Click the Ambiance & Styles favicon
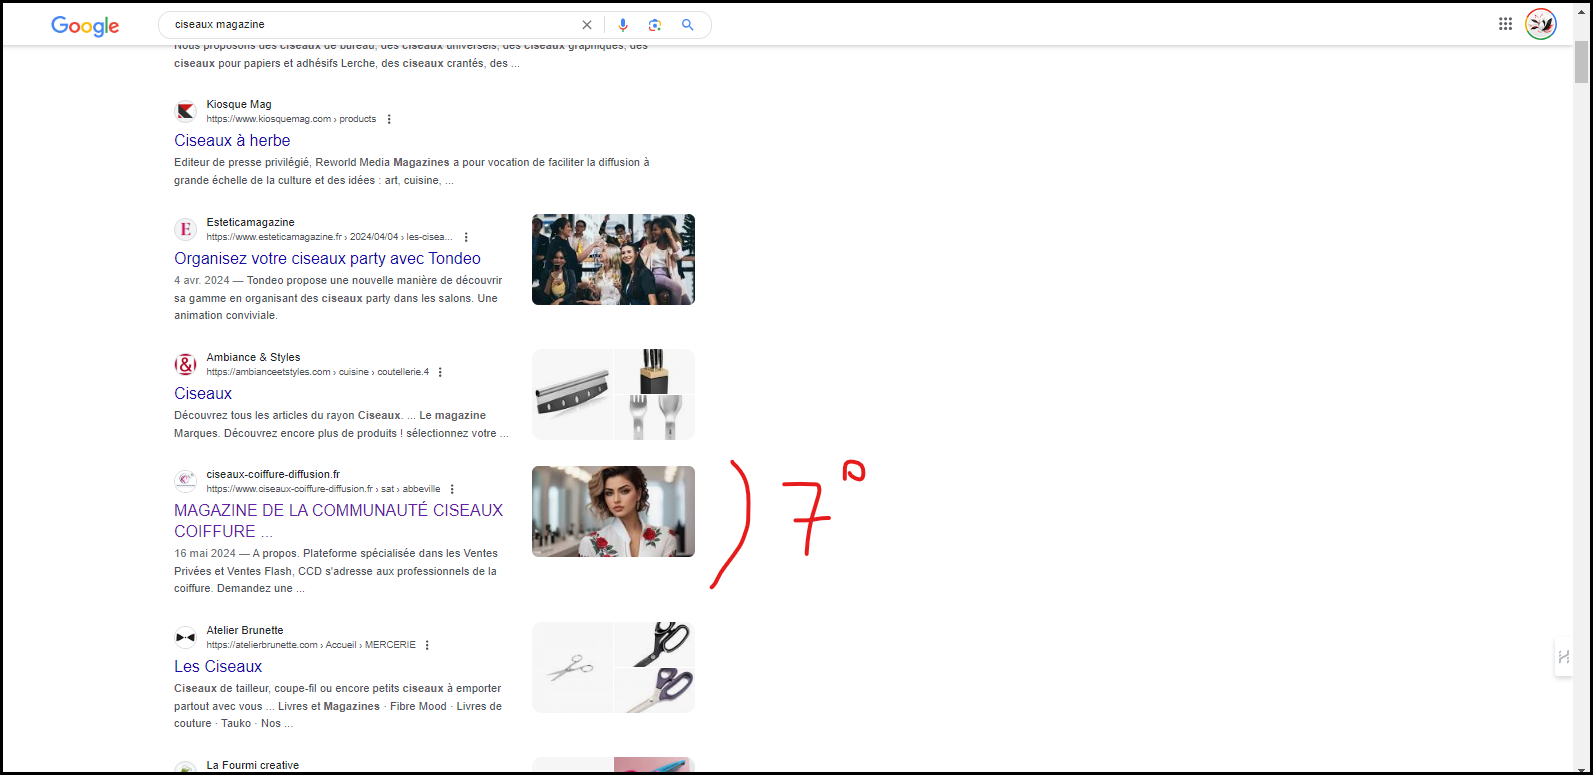The image size is (1593, 775). [x=185, y=364]
